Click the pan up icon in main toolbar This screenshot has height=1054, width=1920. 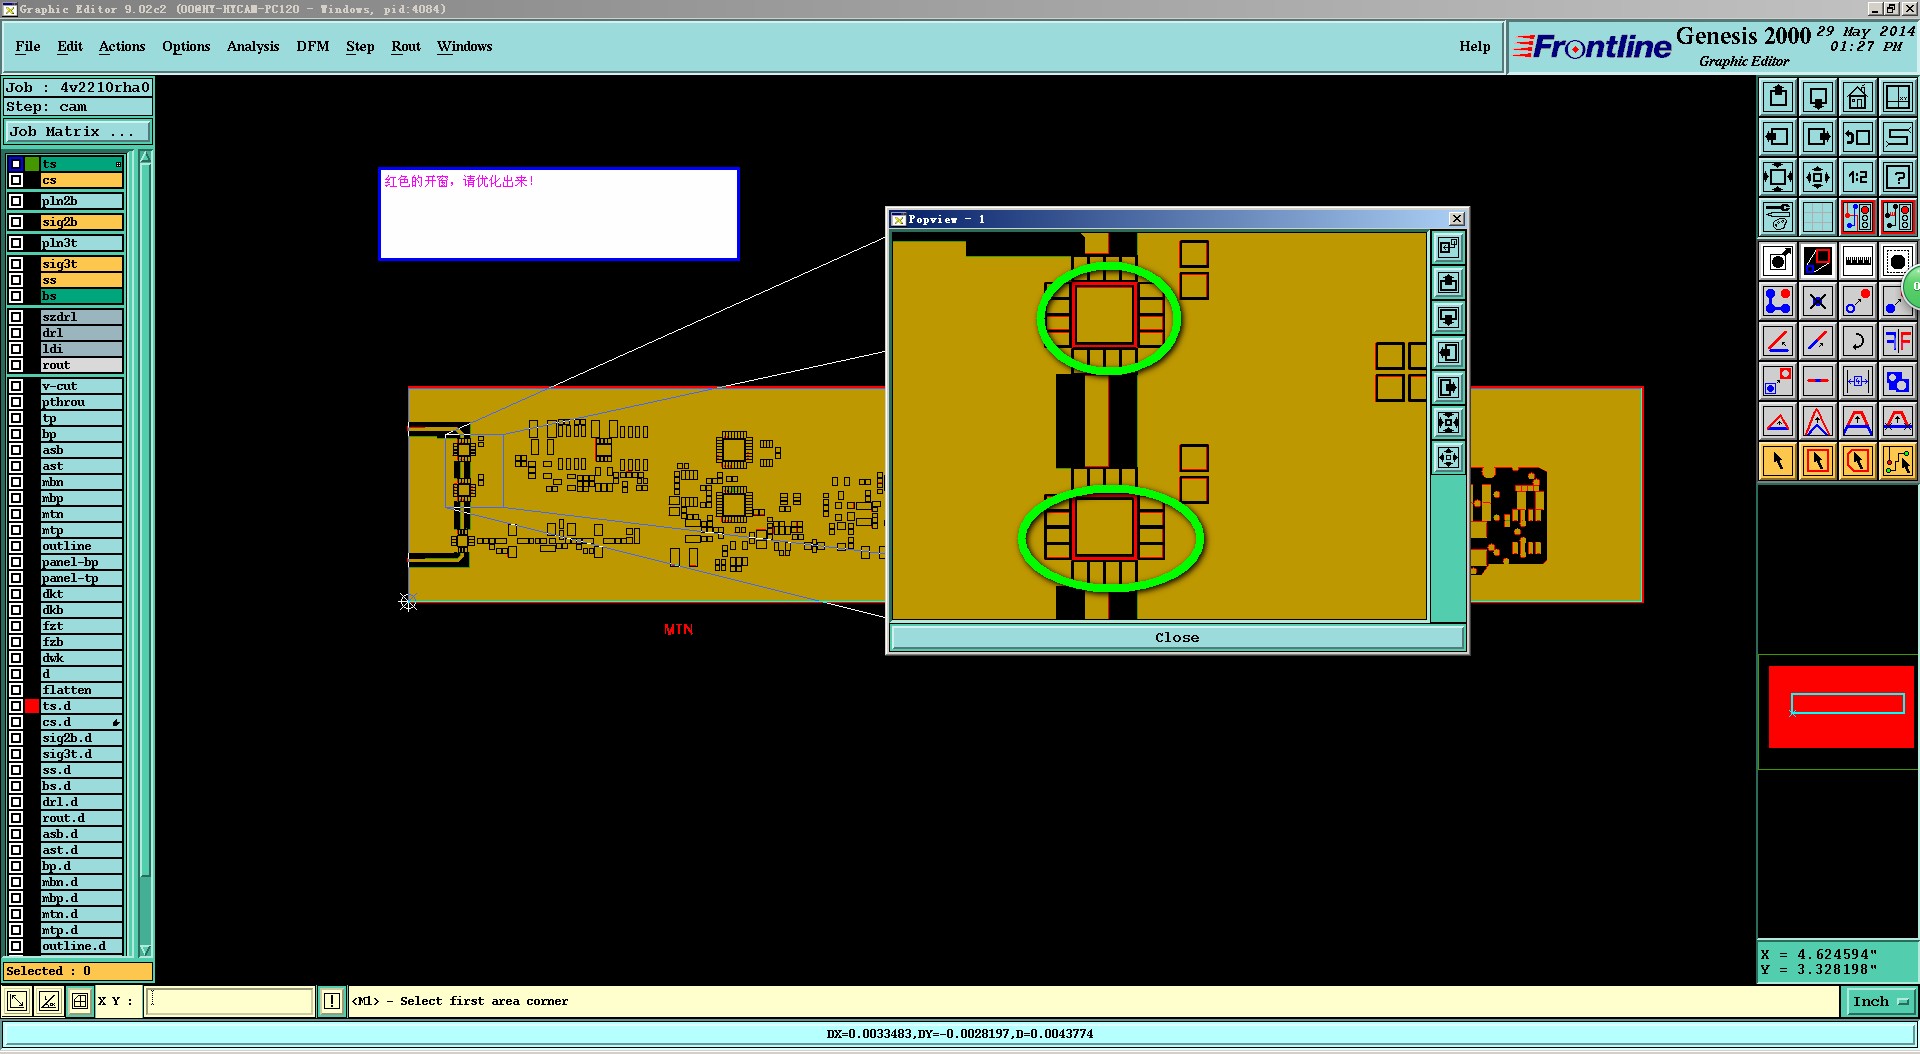(x=1778, y=97)
